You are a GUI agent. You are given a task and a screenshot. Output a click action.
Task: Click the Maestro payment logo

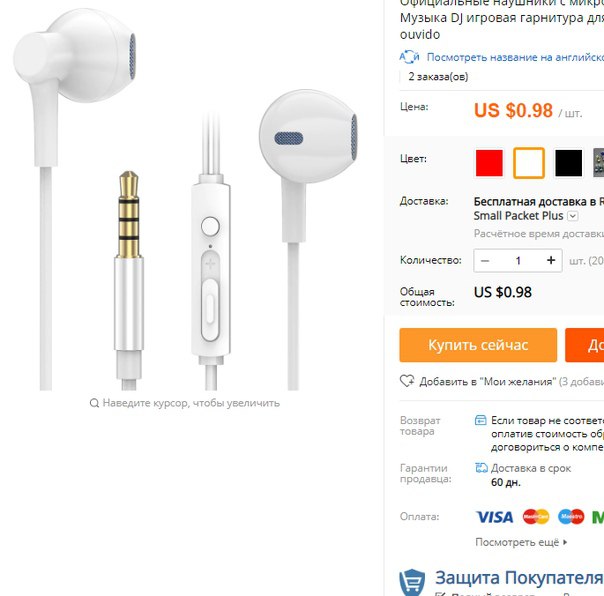click(x=571, y=517)
